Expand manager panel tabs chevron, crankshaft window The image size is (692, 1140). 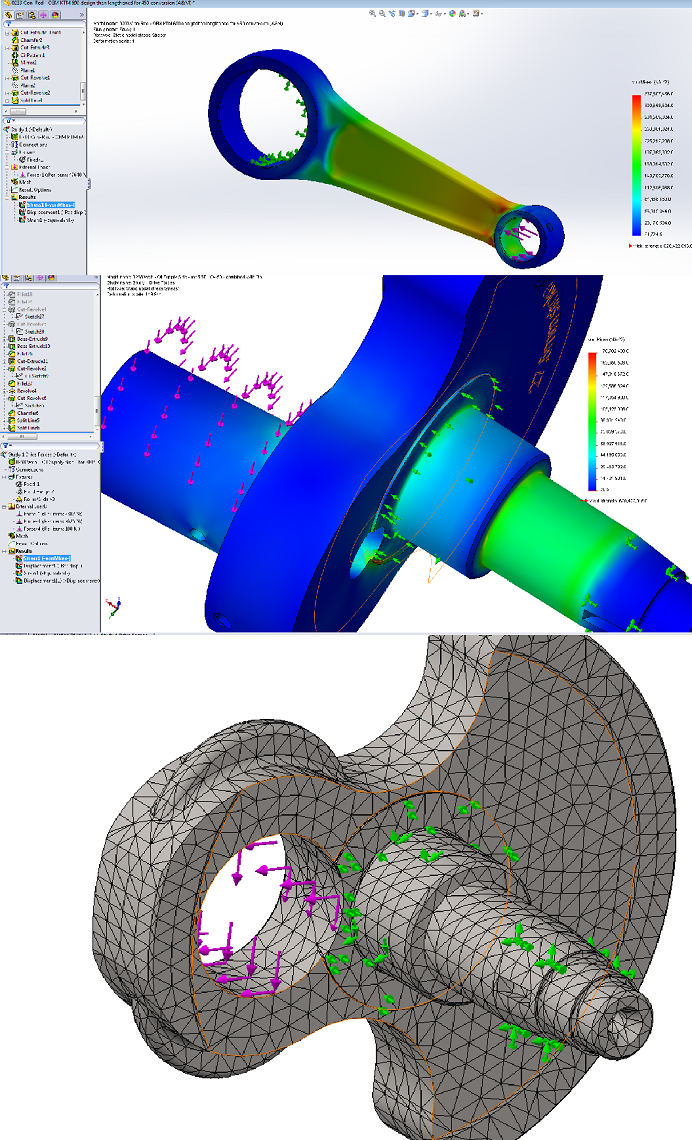(97, 277)
